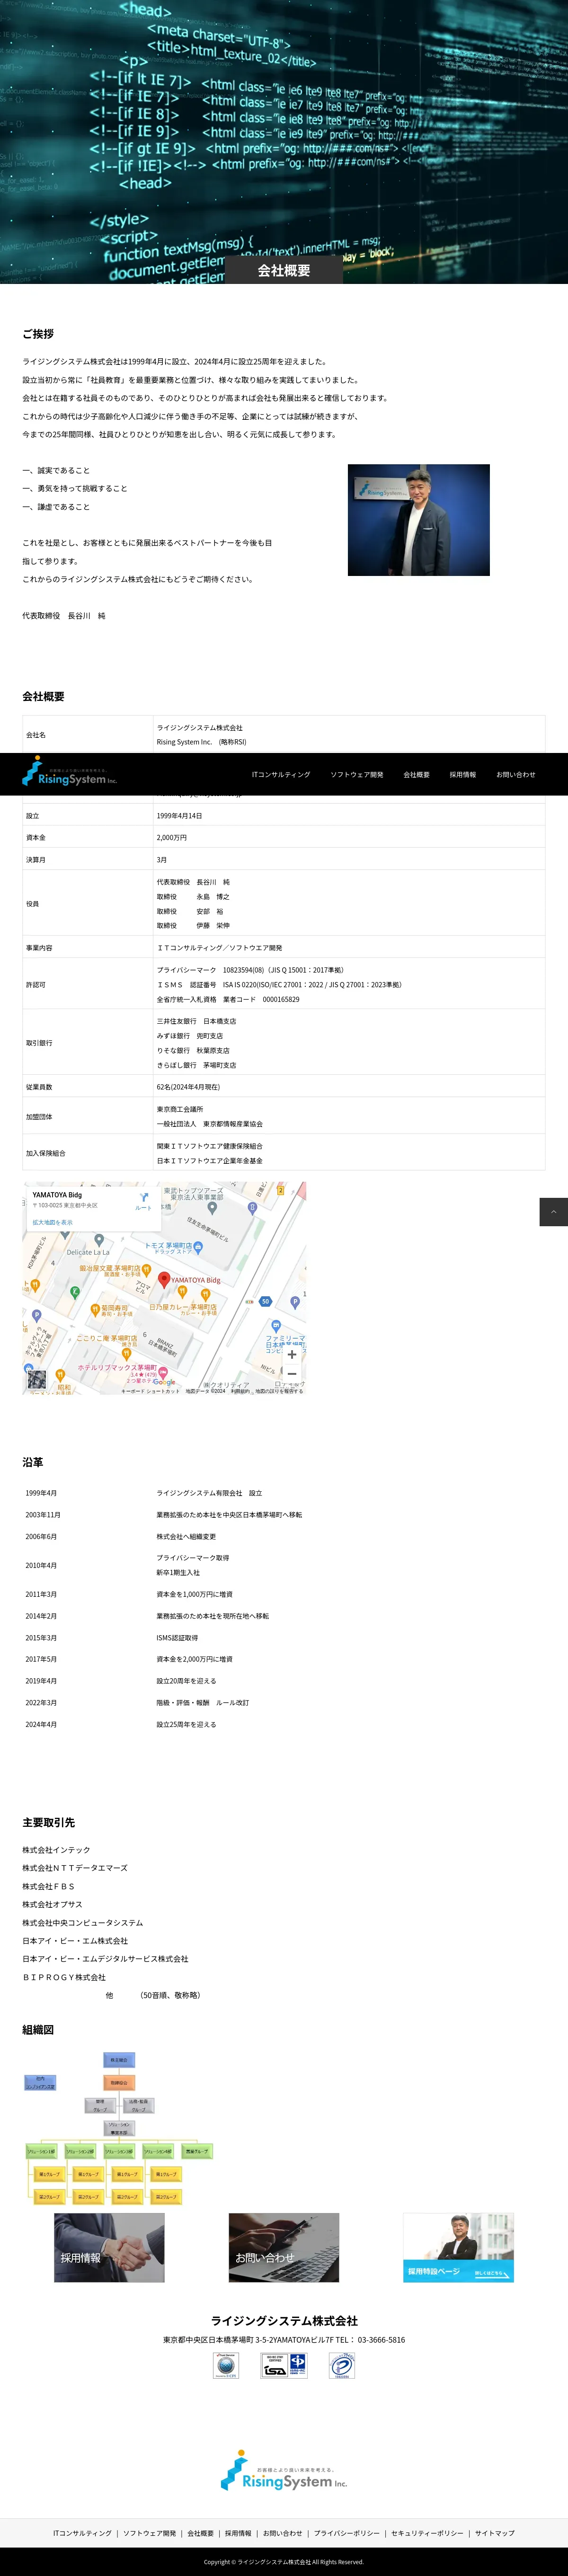Click 地図の誤りを報告する on the map

(x=279, y=1391)
